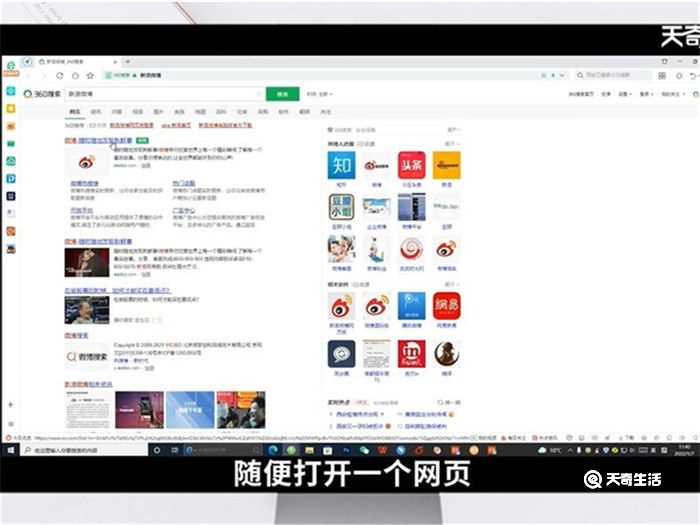Click the 360 search query input field
This screenshot has width=700, height=525.
click(164, 94)
